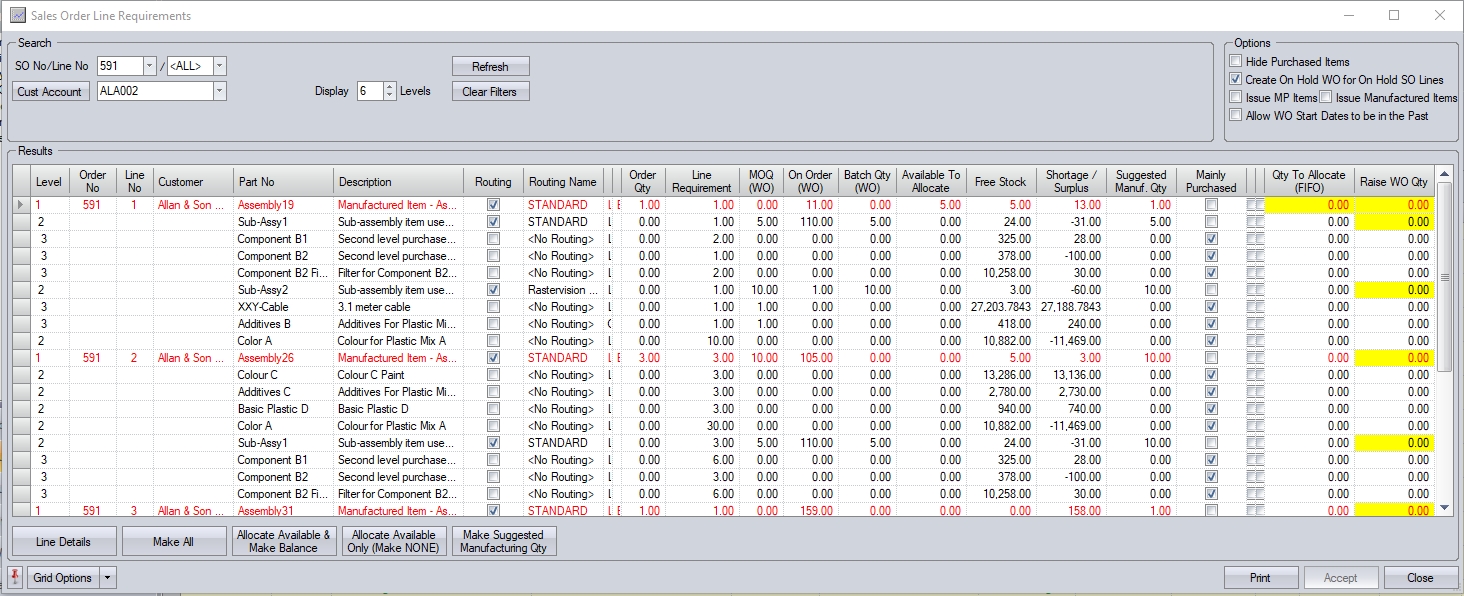Click the Refresh button
This screenshot has height=596, width=1464.
[490, 67]
